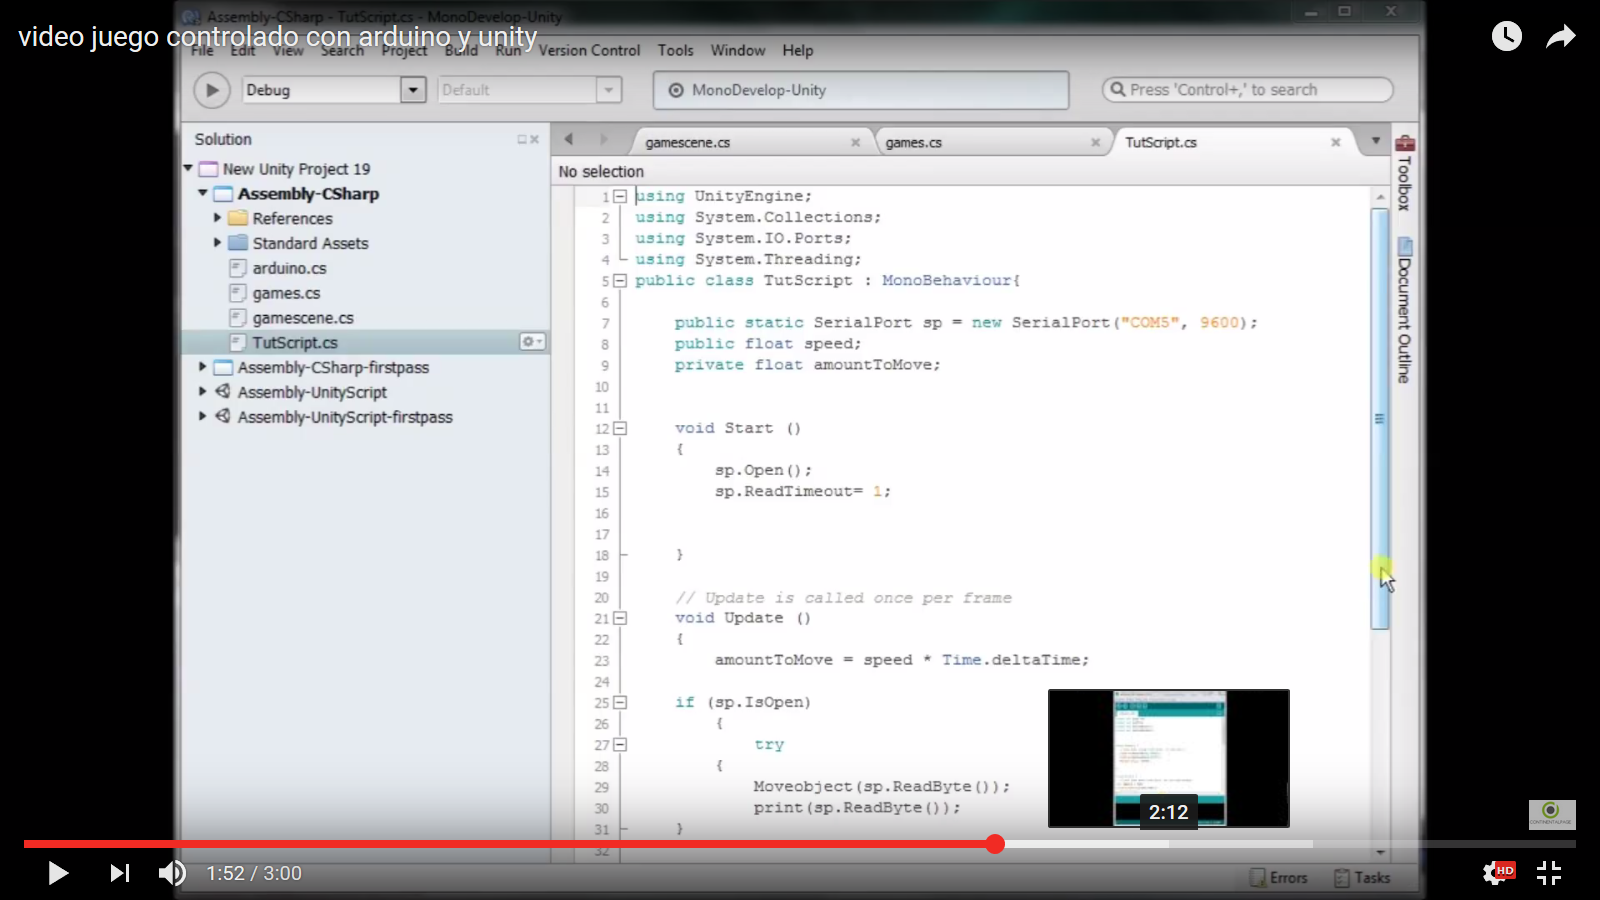Expand Assembly-UnityScript project
The width and height of the screenshot is (1600, 900).
(x=203, y=392)
